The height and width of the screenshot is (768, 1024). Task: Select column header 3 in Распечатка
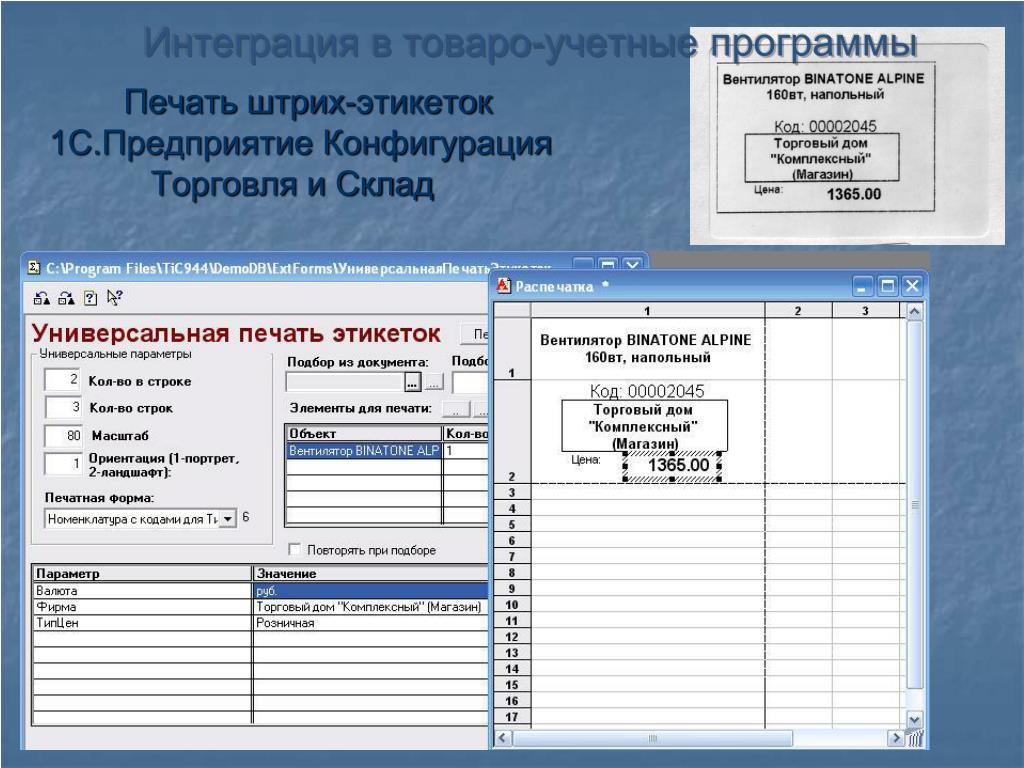click(866, 310)
